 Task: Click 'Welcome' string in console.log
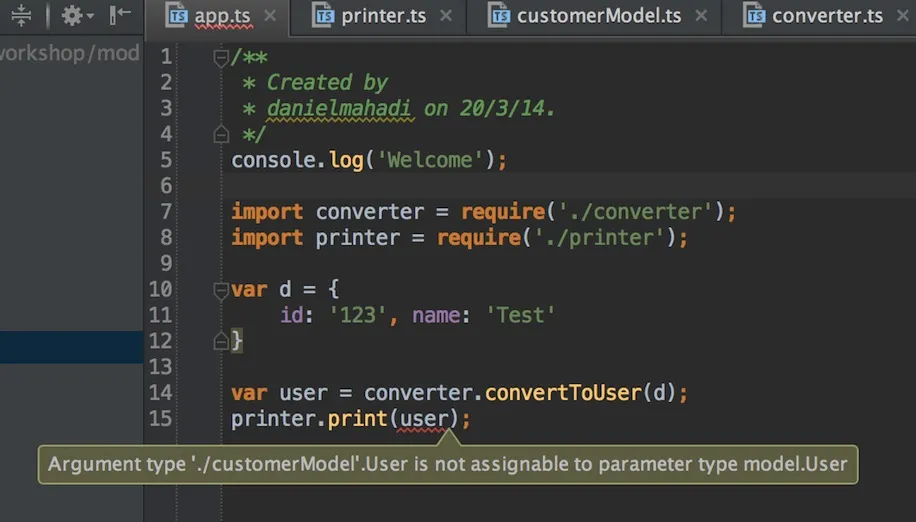[x=430, y=160]
